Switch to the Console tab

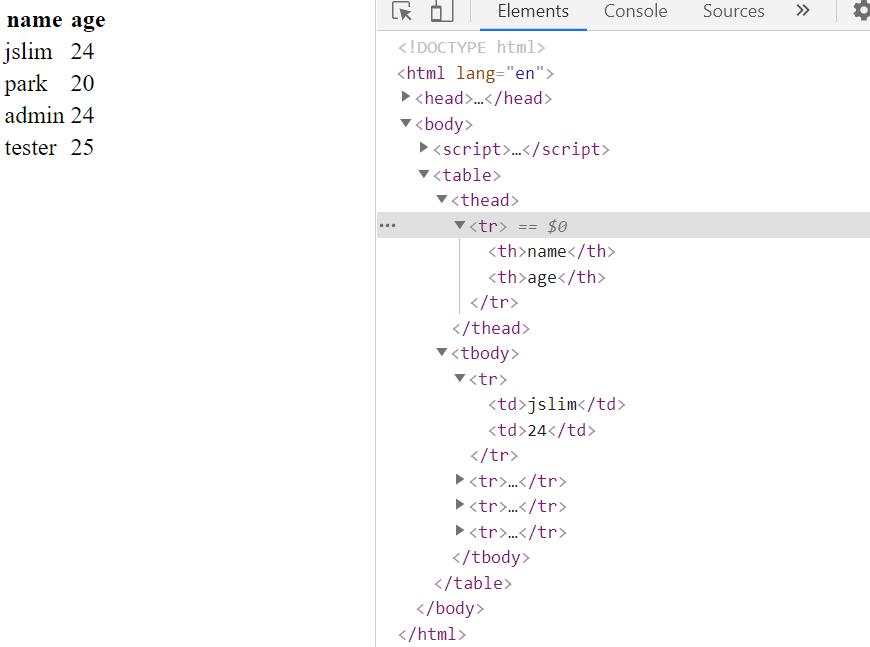tap(635, 11)
